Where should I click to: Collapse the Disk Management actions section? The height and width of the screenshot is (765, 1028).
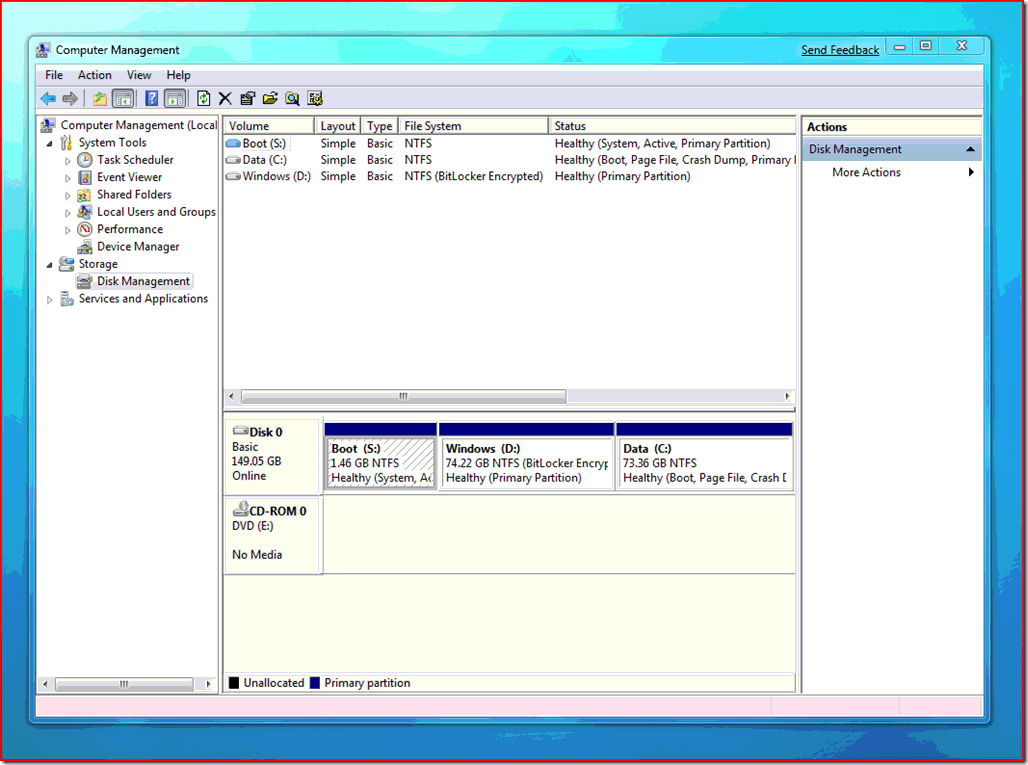click(970, 149)
